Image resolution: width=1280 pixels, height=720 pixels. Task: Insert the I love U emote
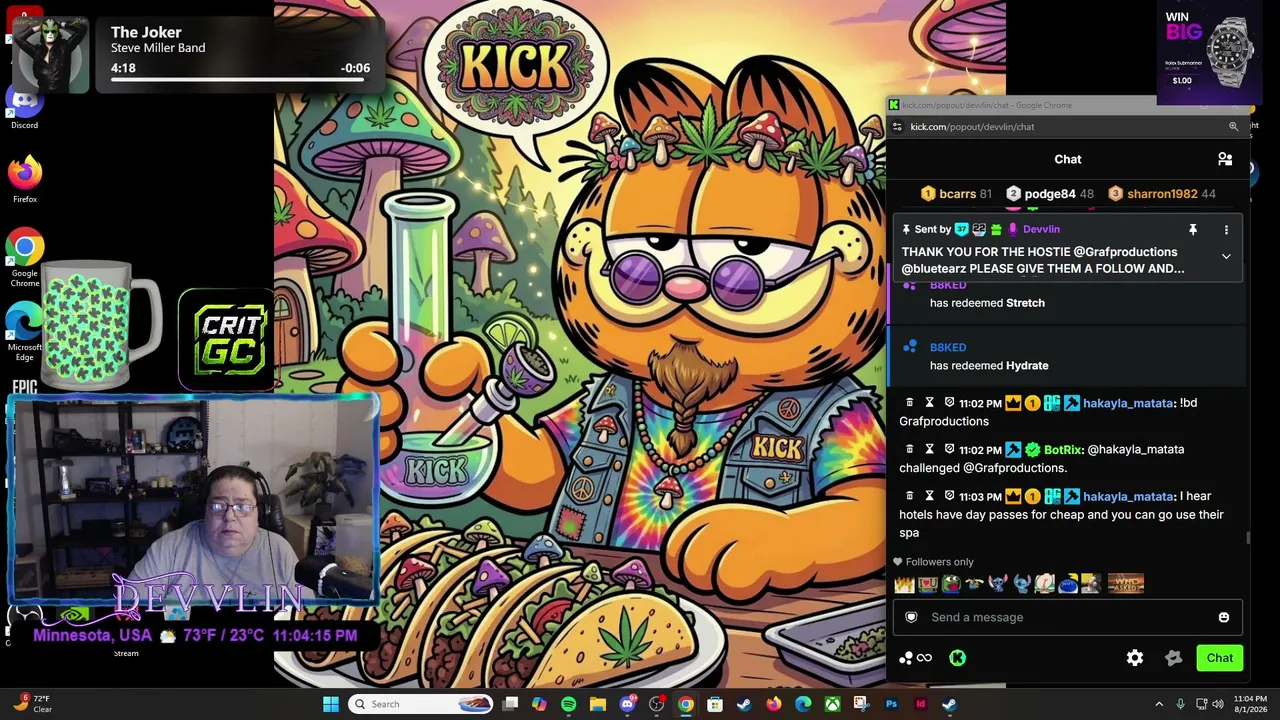click(x=928, y=583)
